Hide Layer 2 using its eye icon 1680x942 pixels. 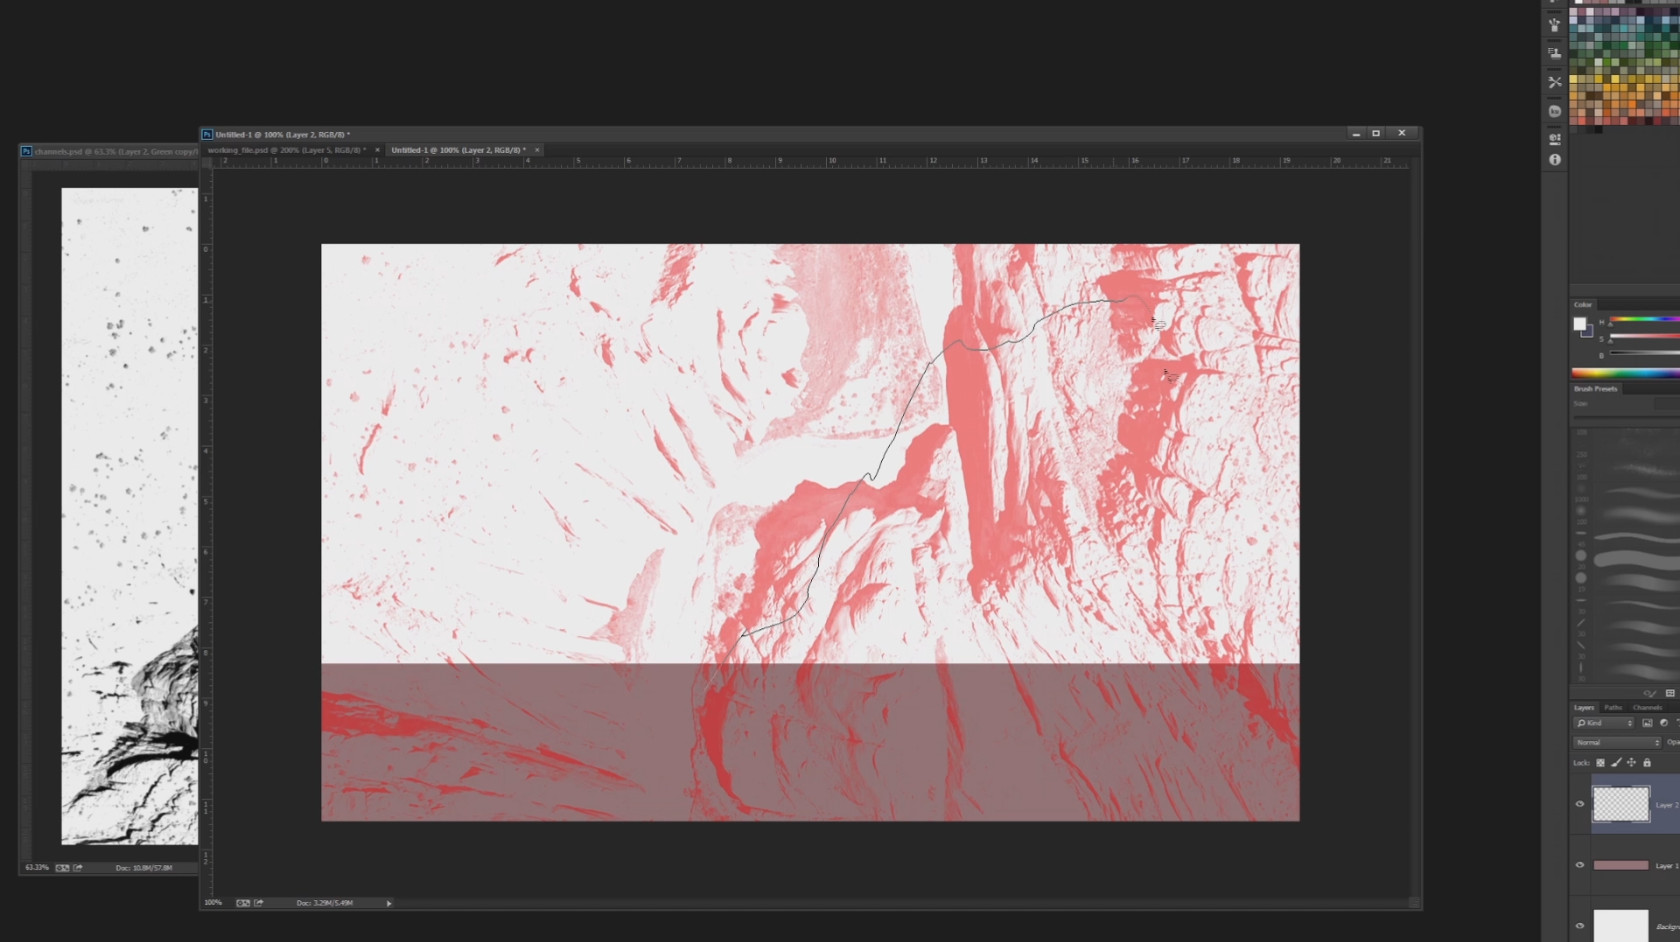click(x=1580, y=804)
